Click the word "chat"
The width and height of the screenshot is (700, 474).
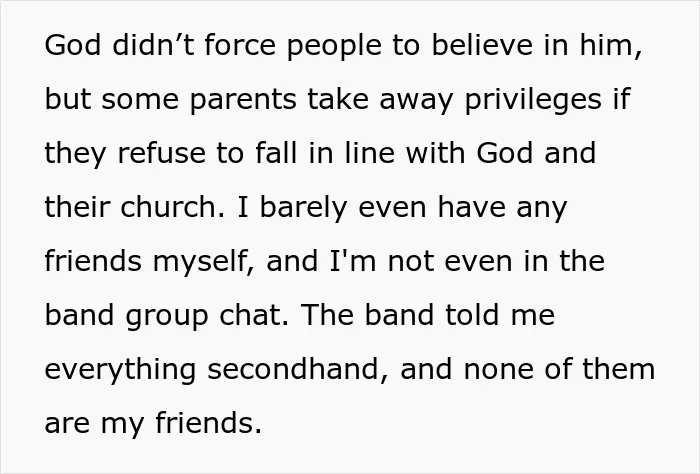pyautogui.click(x=250, y=315)
